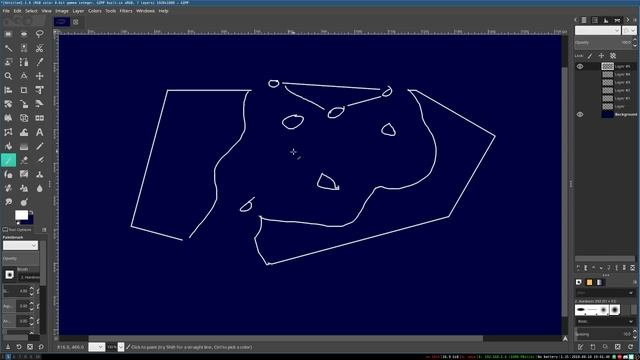Select the Fuzzy Select wand tool
Image resolution: width=640 pixels, height=360 pixels.
coord(8,49)
